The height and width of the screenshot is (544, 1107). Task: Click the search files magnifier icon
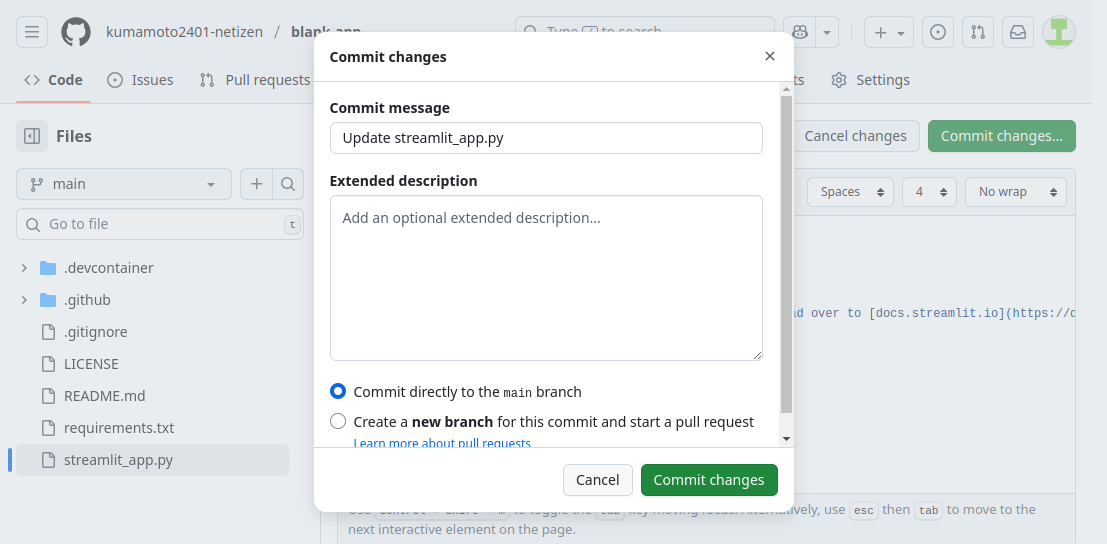pos(287,184)
